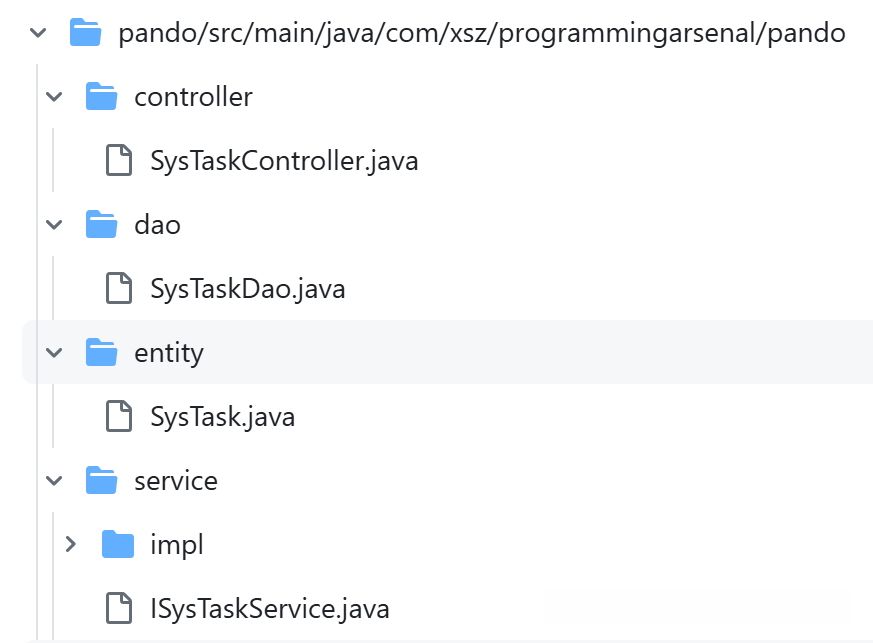Click the folder icon next to controller
873x643 pixels.
[x=101, y=96]
